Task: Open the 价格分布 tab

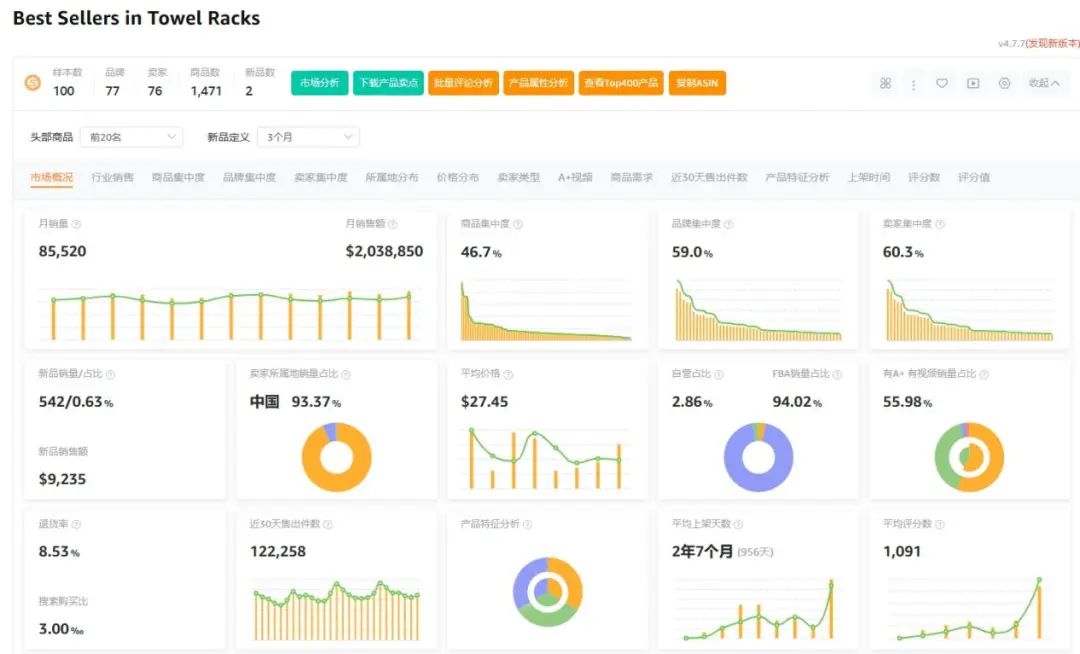Action: click(458, 178)
